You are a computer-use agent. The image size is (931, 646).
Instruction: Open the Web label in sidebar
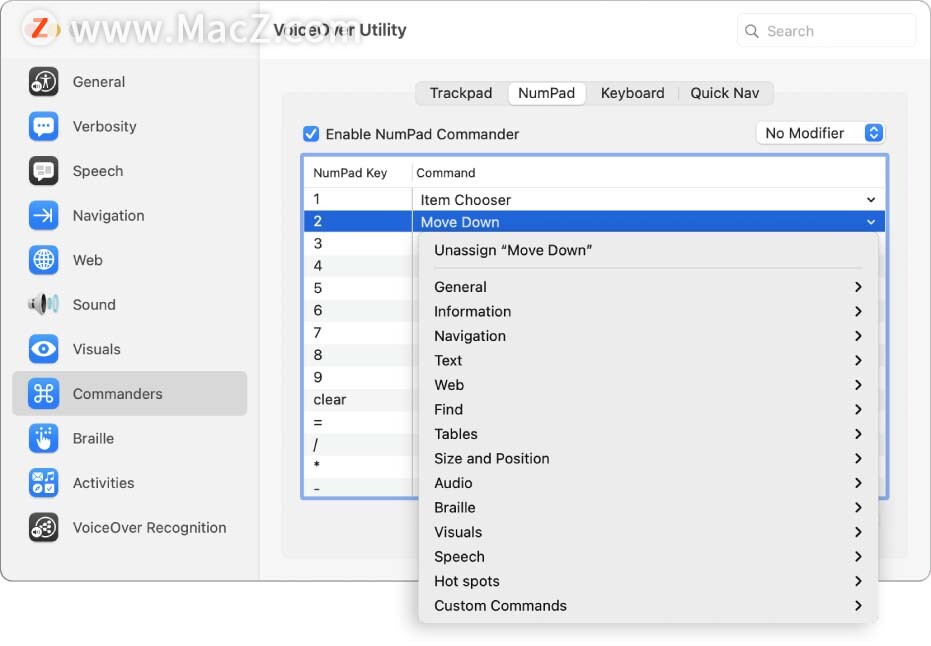[x=88, y=260]
